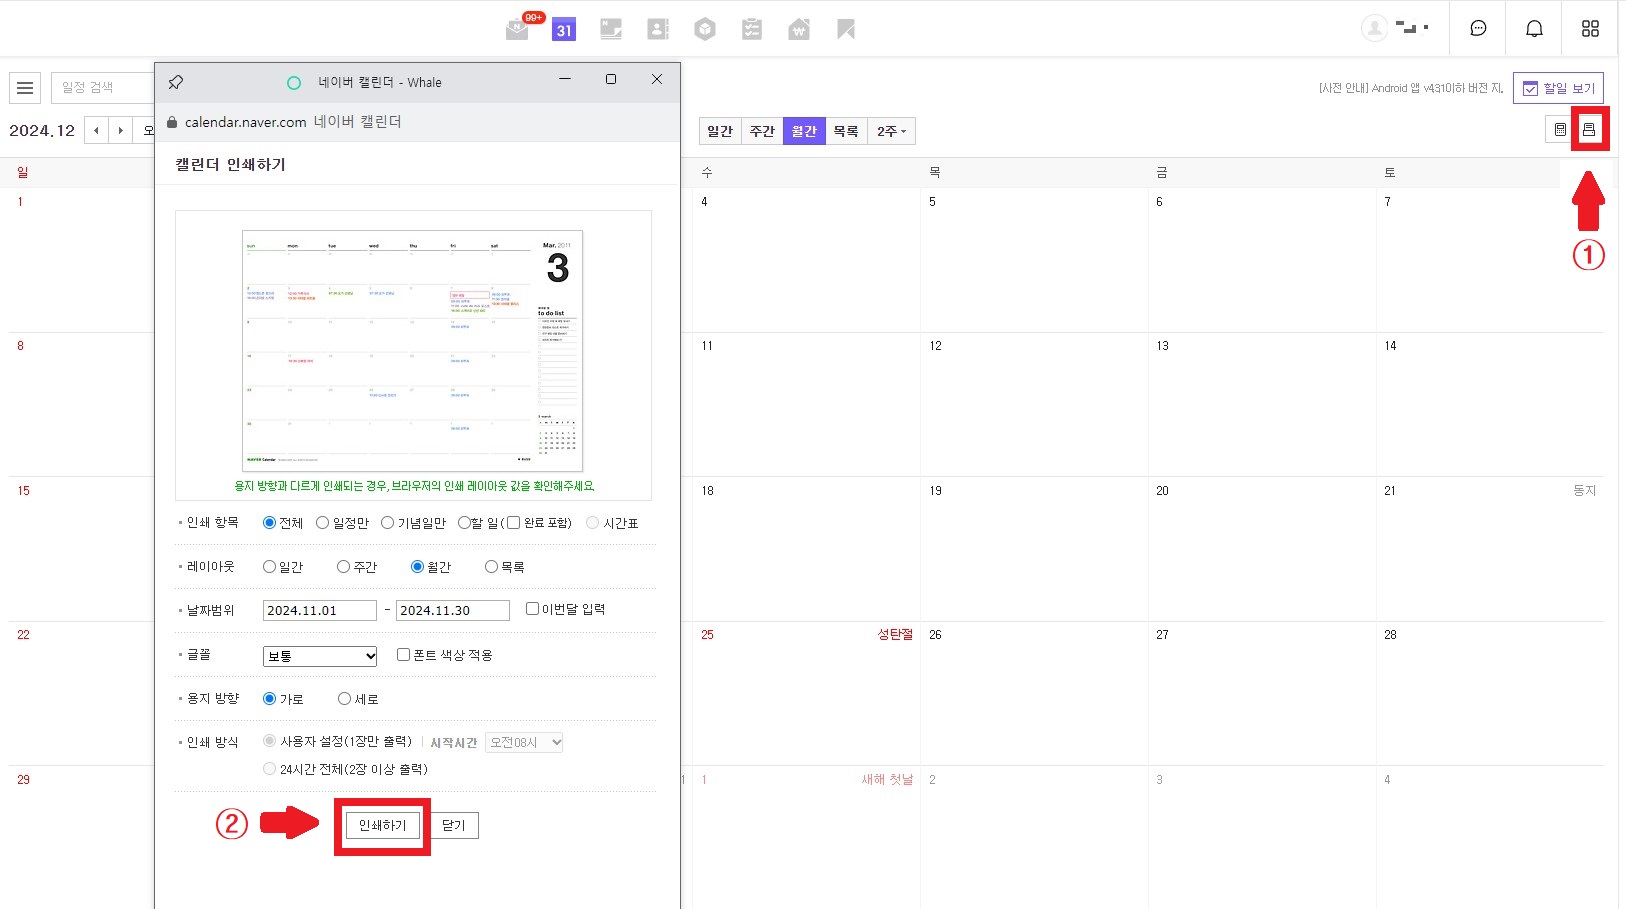Switch to the 주간 calendar view tab

(762, 131)
